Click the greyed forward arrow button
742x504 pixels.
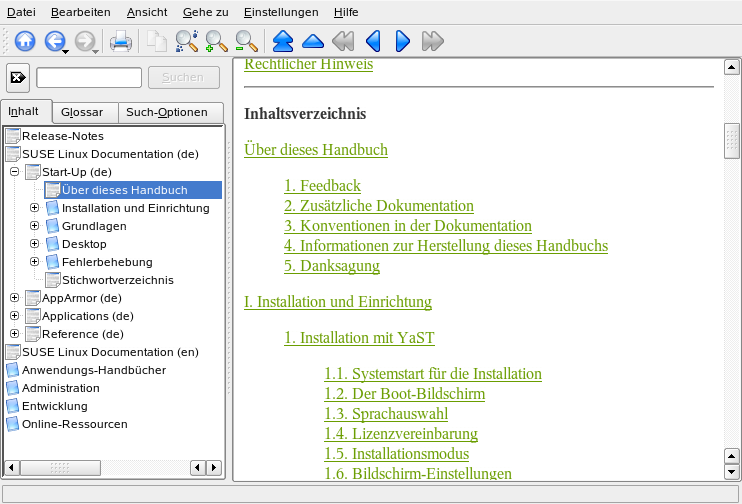pyautogui.click(x=84, y=41)
